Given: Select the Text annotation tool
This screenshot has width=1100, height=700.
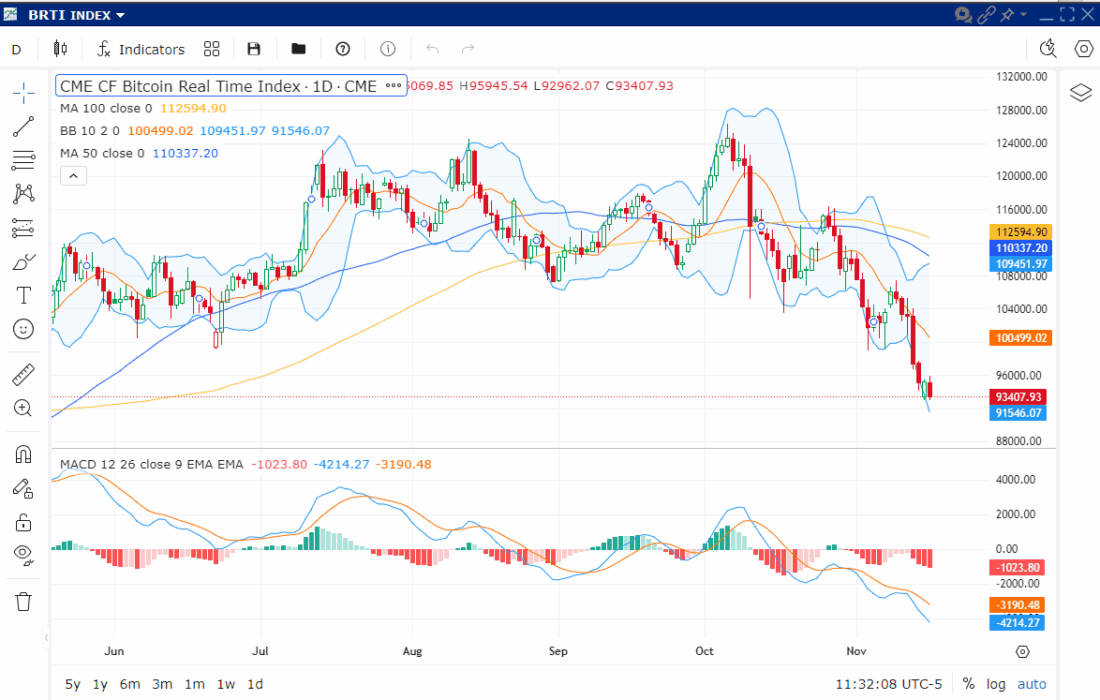Looking at the screenshot, I should coord(23,295).
